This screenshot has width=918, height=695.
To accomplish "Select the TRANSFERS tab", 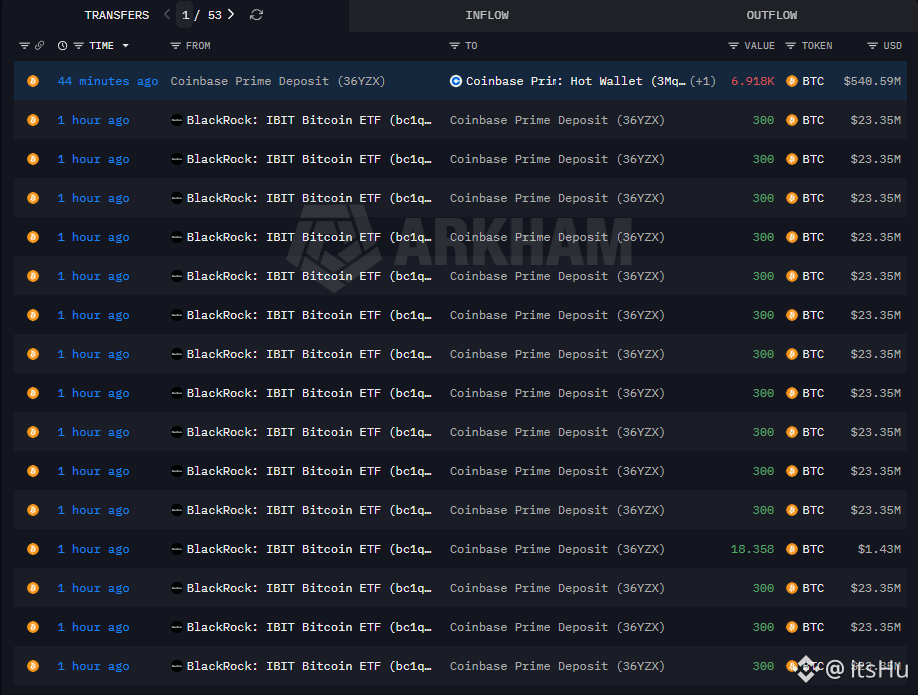I will [117, 15].
